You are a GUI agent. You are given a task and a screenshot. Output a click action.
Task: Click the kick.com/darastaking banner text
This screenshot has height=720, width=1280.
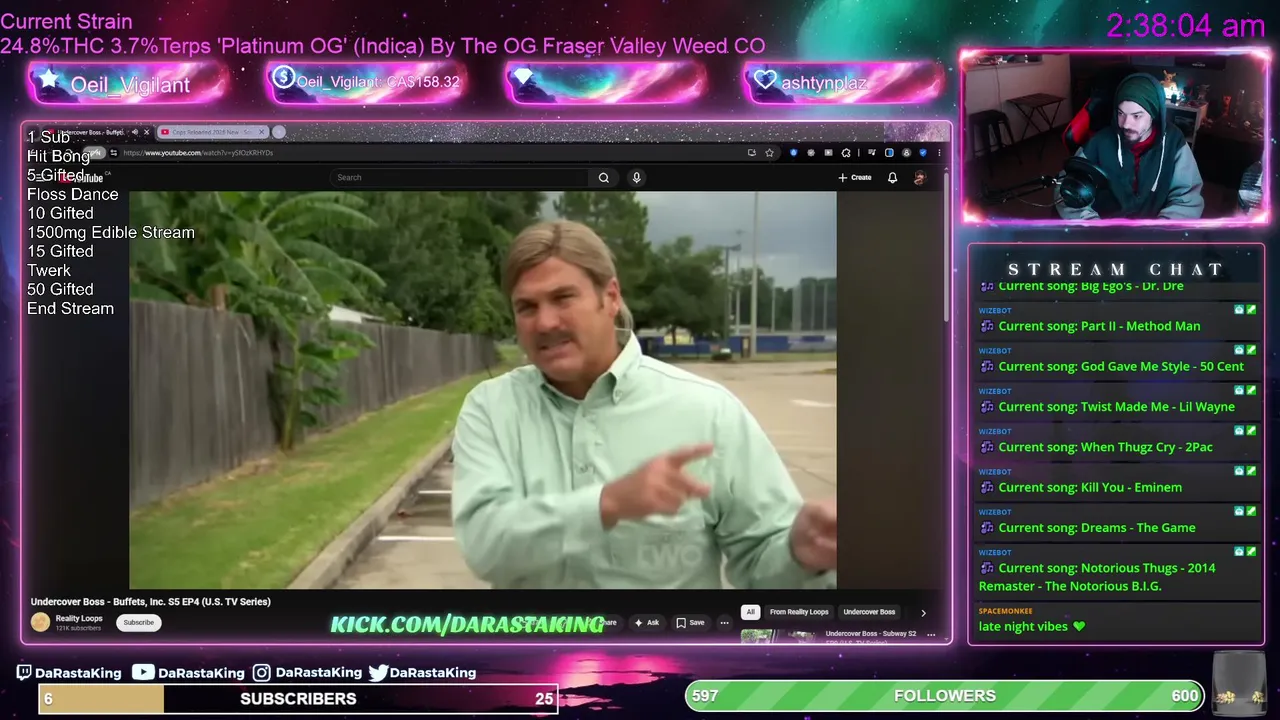467,625
